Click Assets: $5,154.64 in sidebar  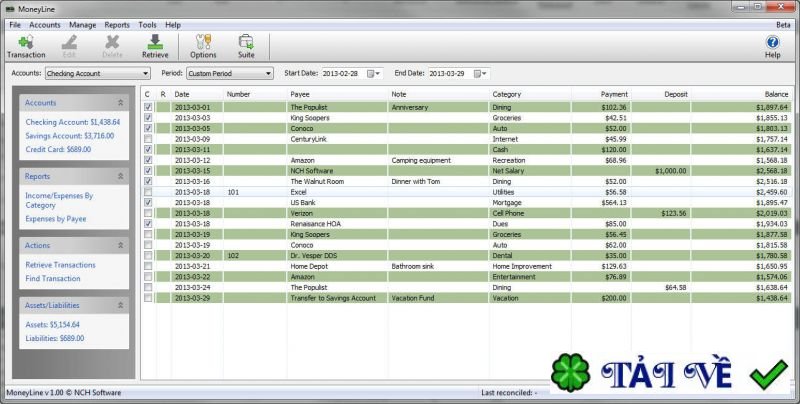tap(53, 325)
